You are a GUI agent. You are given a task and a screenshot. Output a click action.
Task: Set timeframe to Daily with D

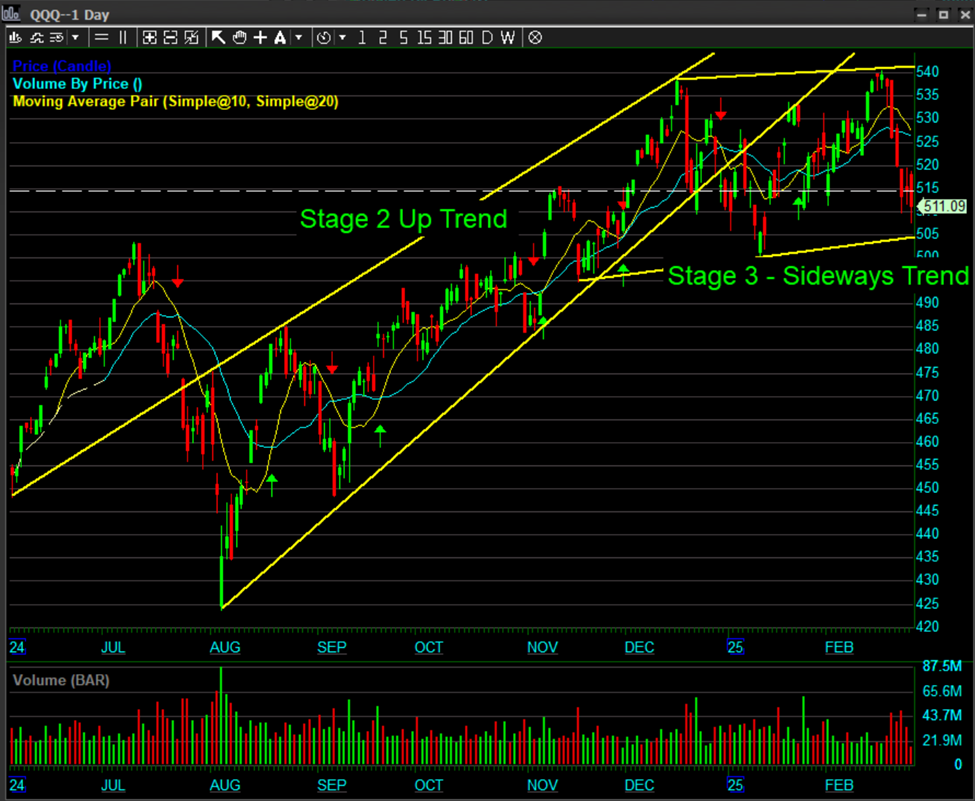(487, 37)
